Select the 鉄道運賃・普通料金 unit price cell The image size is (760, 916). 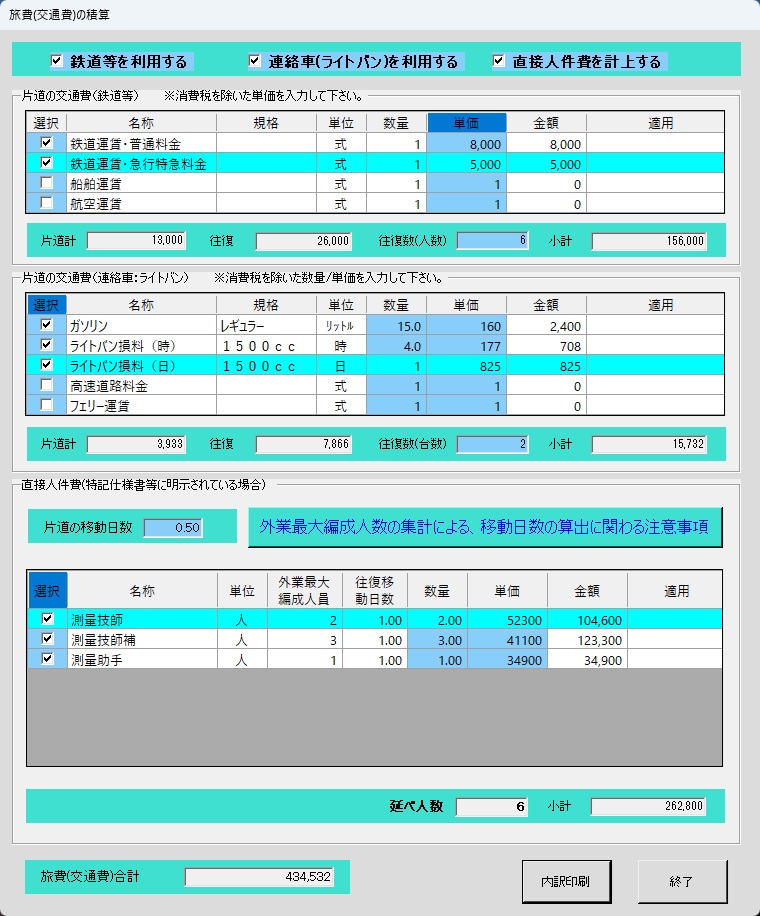click(467, 143)
